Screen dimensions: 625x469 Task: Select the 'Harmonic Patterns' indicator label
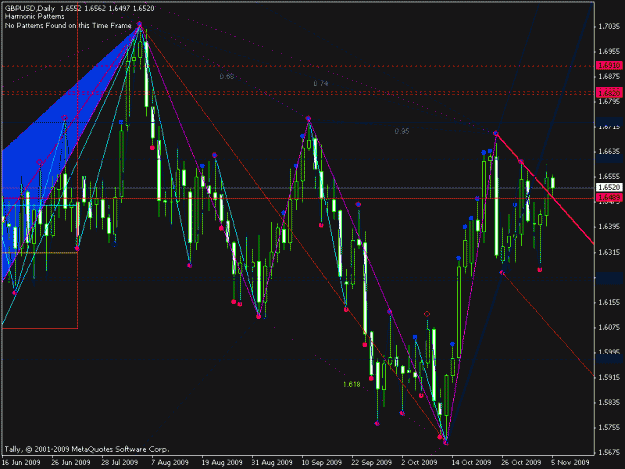(x=34, y=17)
